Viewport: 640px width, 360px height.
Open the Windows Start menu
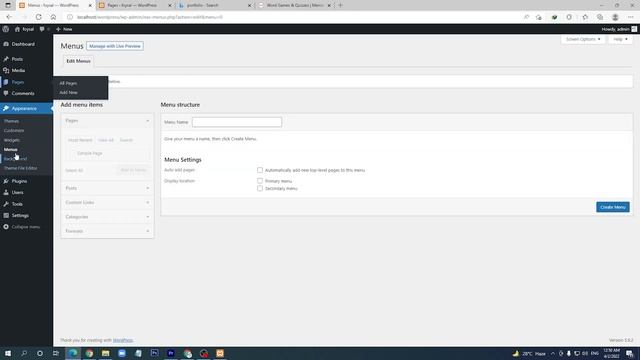[x=8, y=353]
